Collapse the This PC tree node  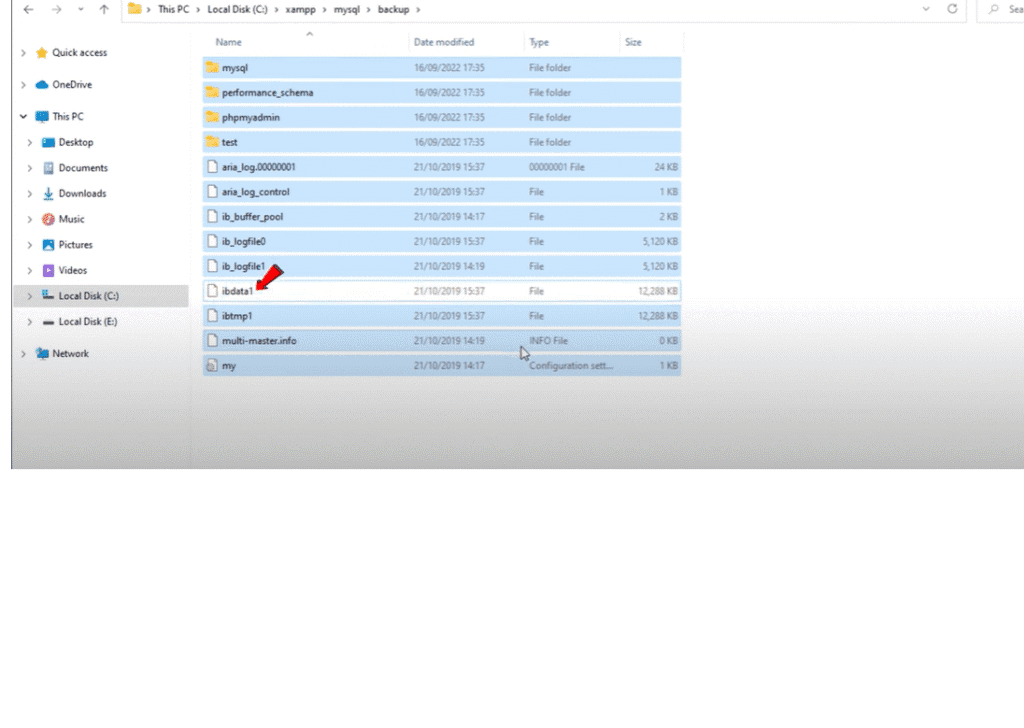(x=24, y=116)
